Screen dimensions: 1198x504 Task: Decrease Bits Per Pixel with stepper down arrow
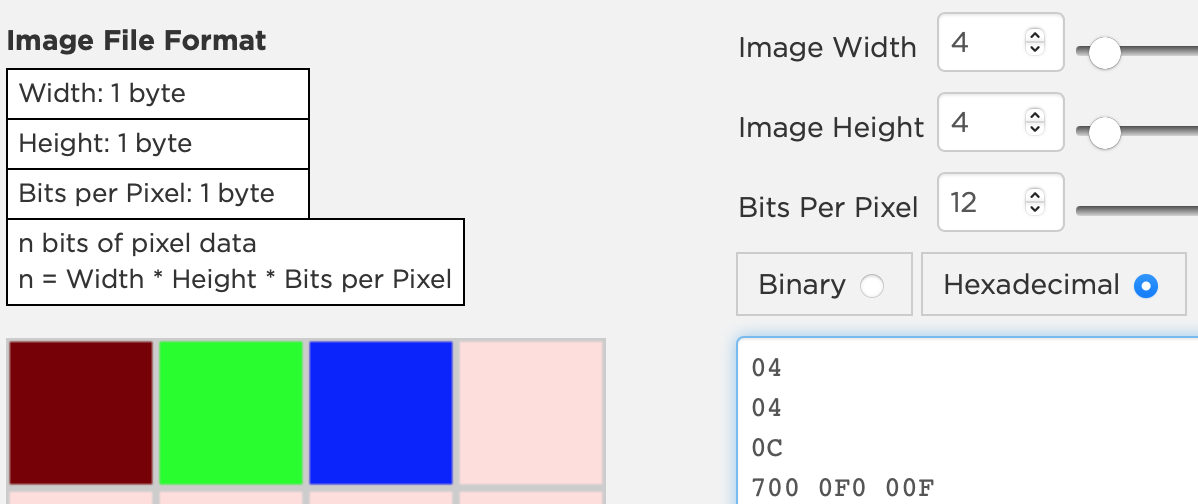click(1035, 209)
